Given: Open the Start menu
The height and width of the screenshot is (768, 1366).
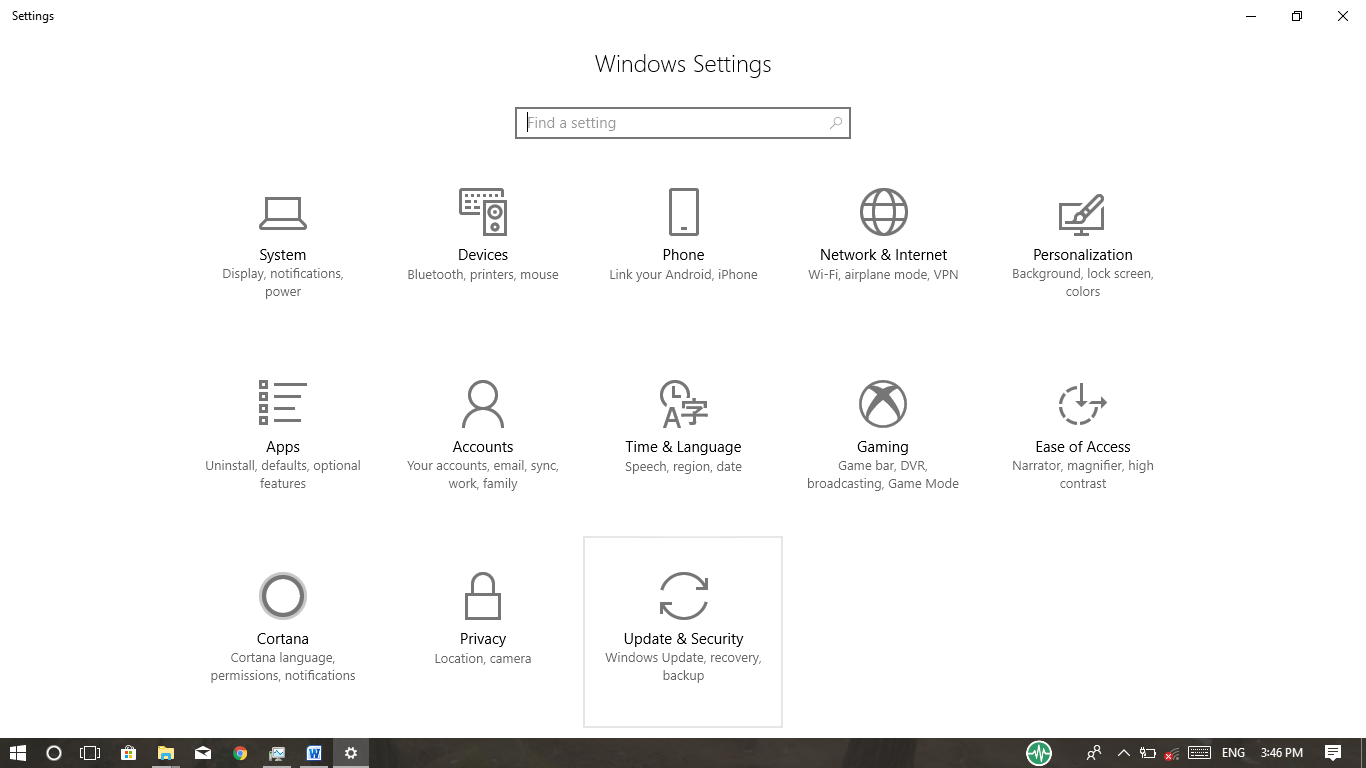Looking at the screenshot, I should pos(19,753).
